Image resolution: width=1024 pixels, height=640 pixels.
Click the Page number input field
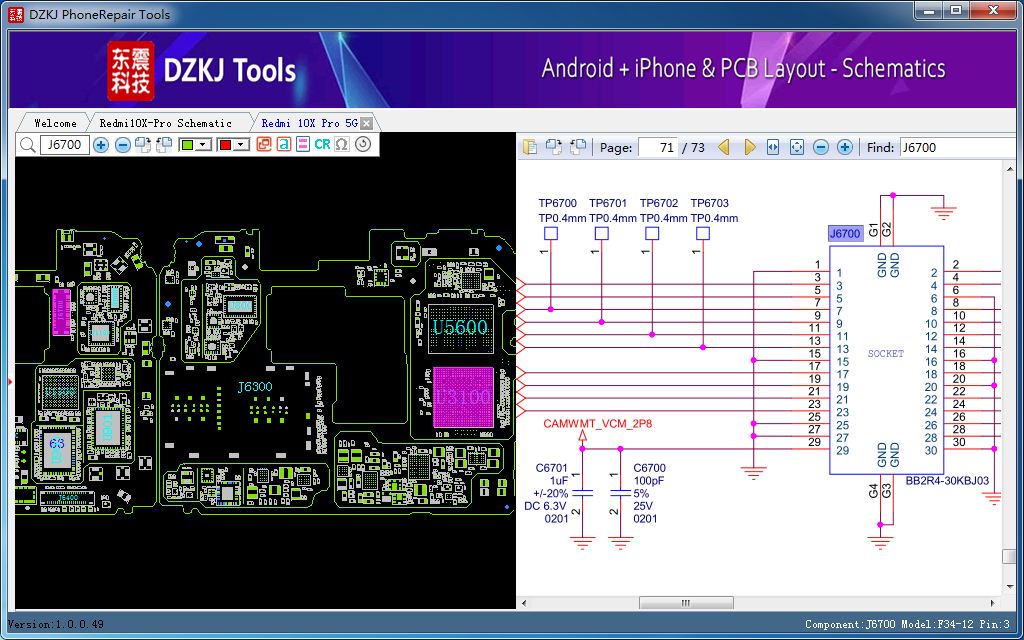pos(657,147)
